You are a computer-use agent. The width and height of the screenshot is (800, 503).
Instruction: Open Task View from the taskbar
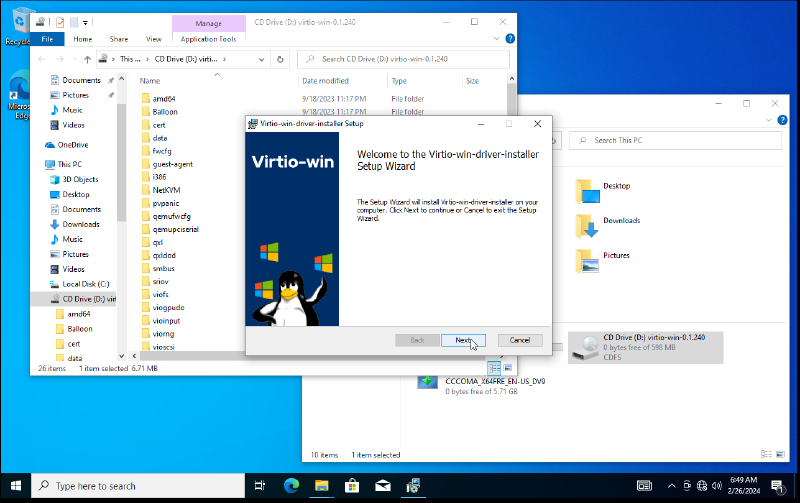coord(260,486)
